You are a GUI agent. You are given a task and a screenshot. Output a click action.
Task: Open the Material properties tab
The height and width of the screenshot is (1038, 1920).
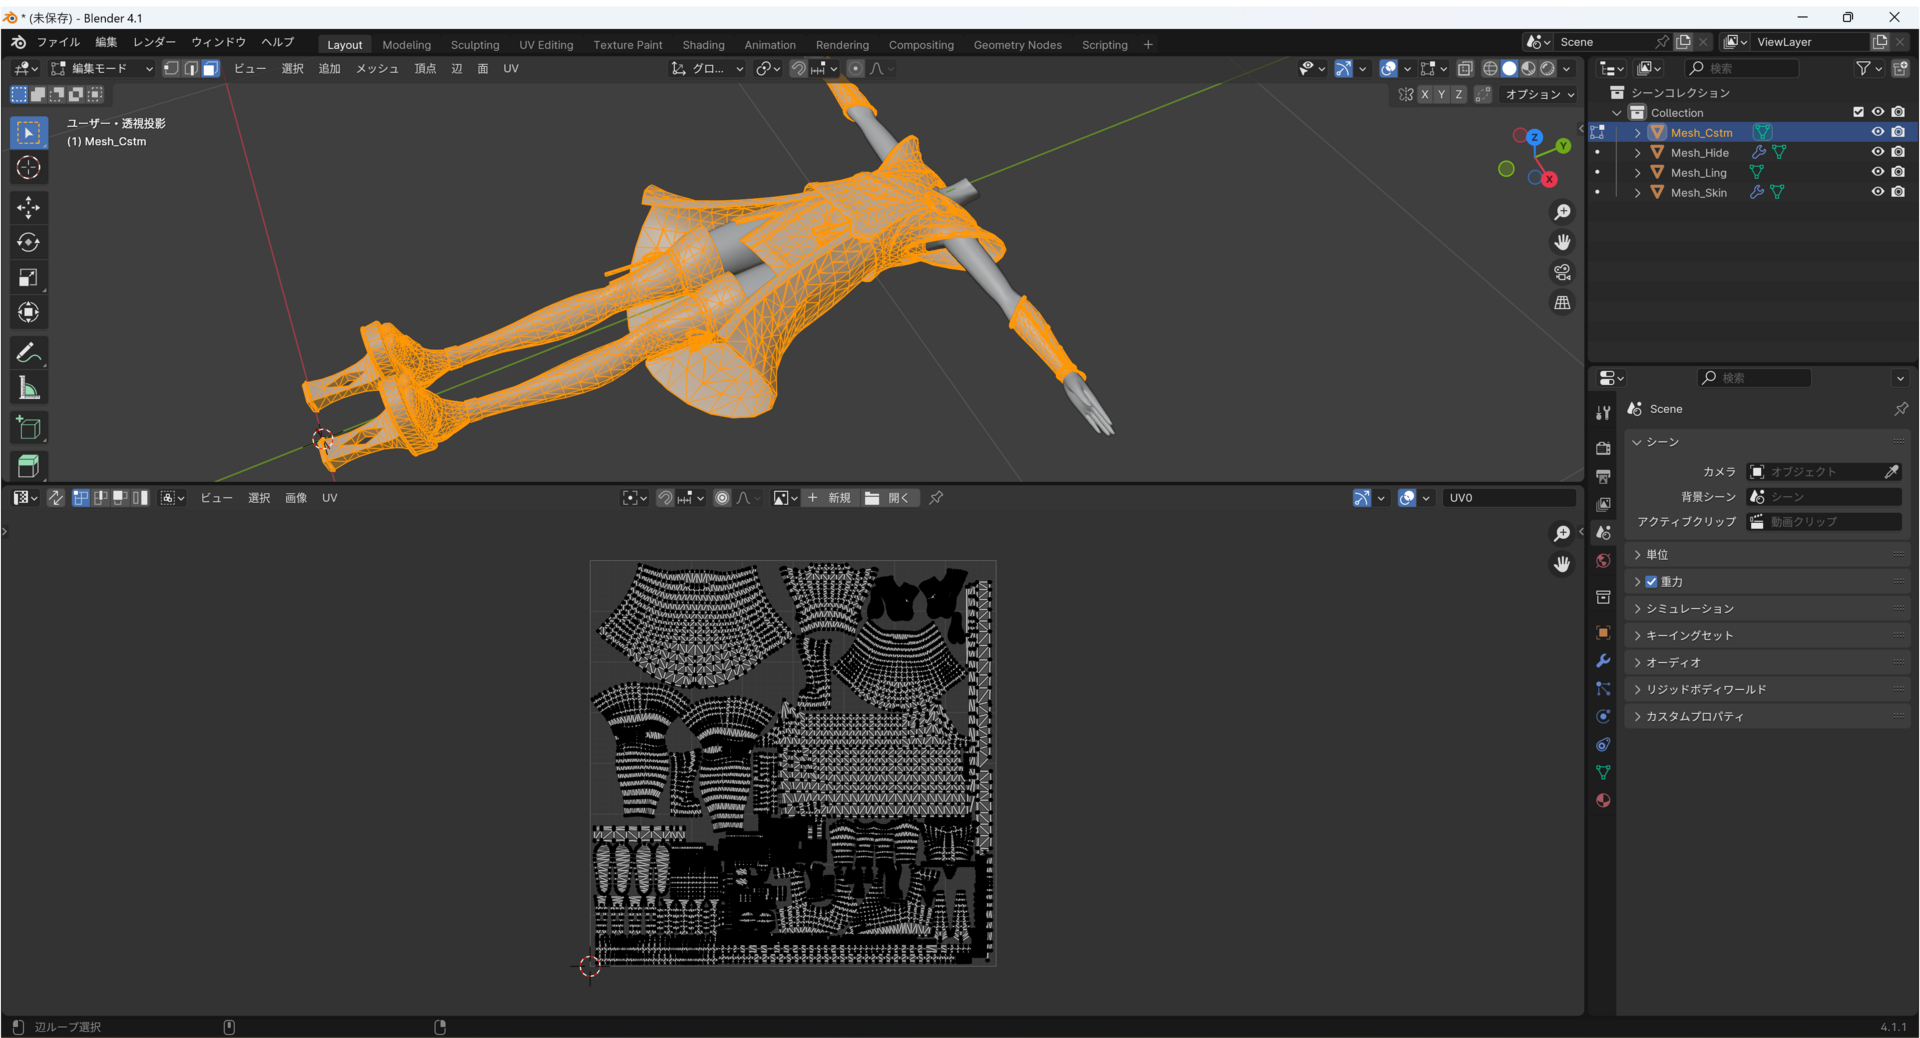point(1603,800)
